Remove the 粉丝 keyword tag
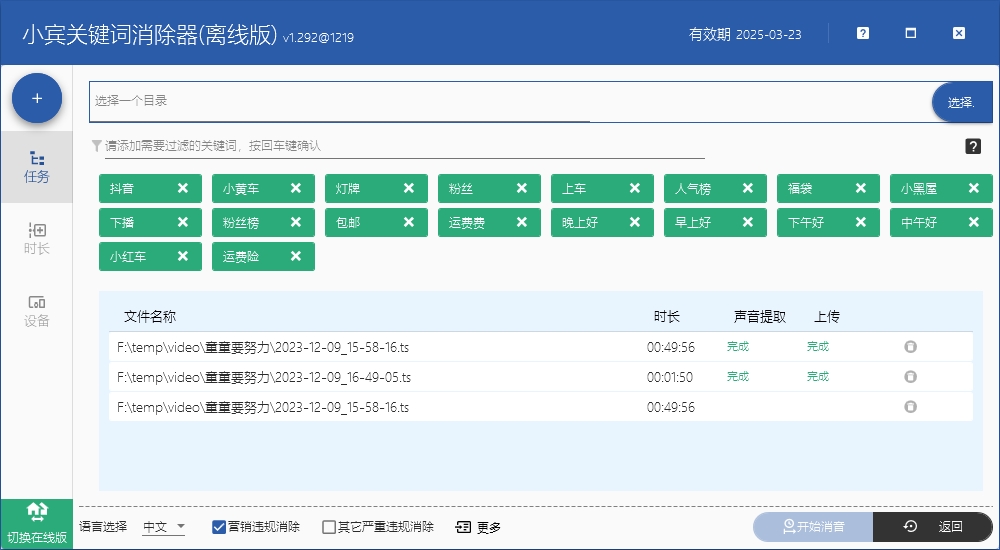This screenshot has height=550, width=1000. click(x=521, y=188)
